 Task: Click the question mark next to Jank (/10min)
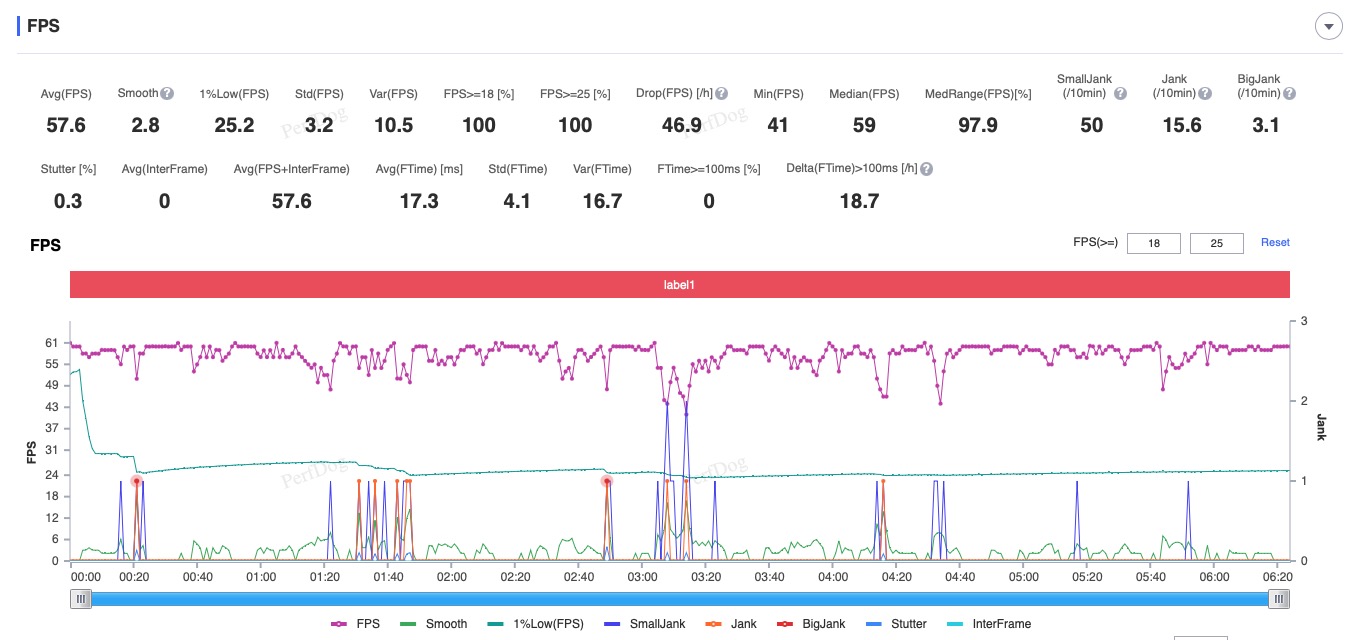tap(1205, 94)
